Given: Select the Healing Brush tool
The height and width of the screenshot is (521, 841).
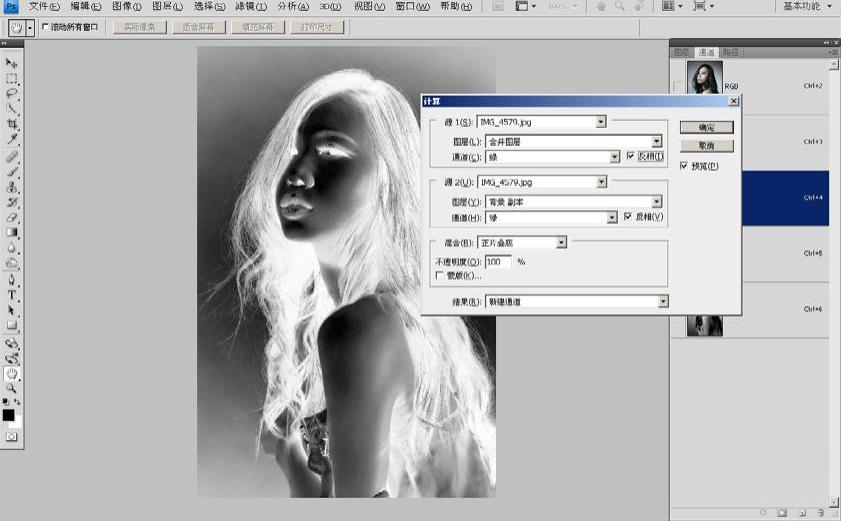Looking at the screenshot, I should coord(11,157).
